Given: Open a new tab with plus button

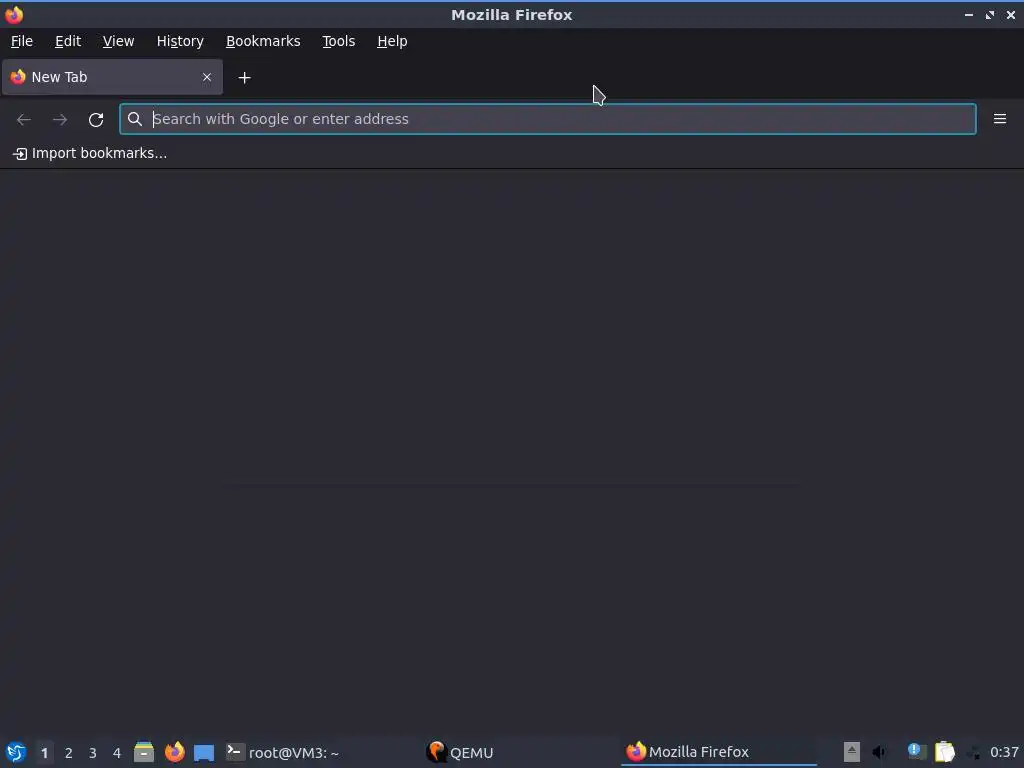Looking at the screenshot, I should pyautogui.click(x=244, y=78).
